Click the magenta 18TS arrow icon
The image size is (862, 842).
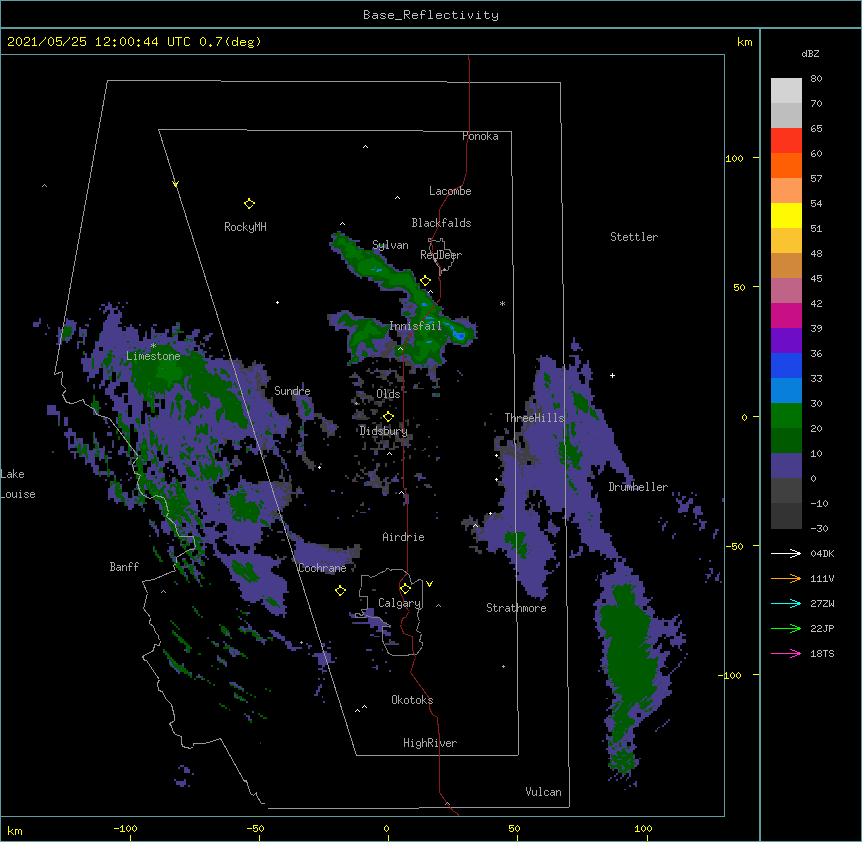(x=786, y=653)
